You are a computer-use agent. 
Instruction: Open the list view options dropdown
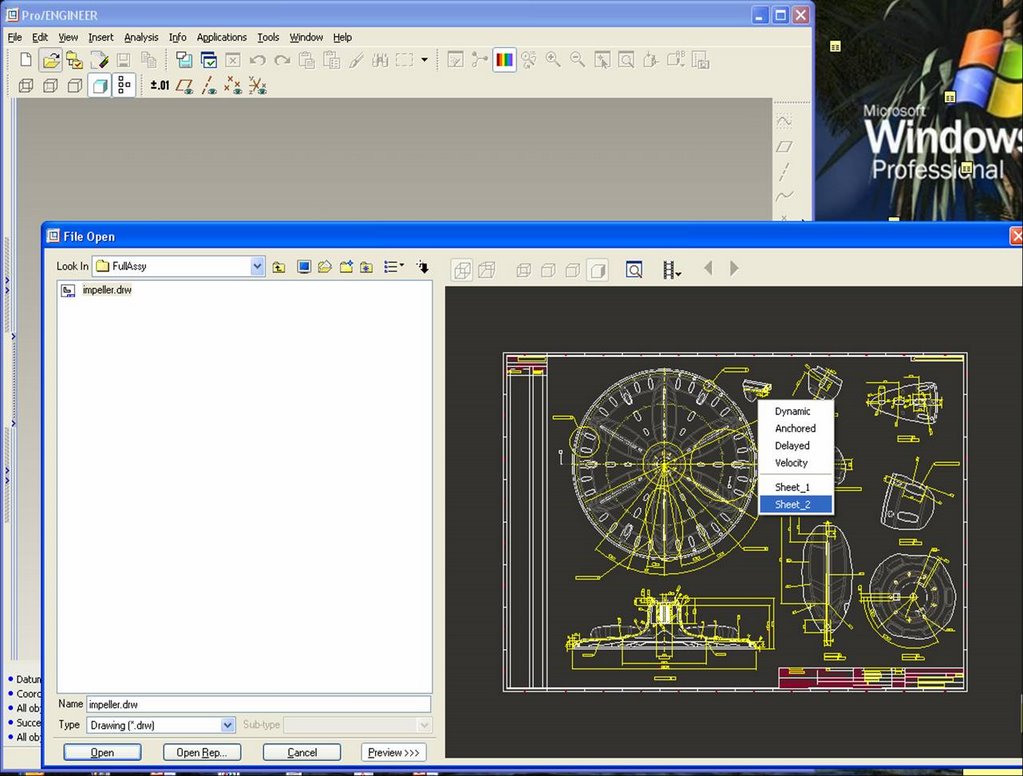click(393, 267)
